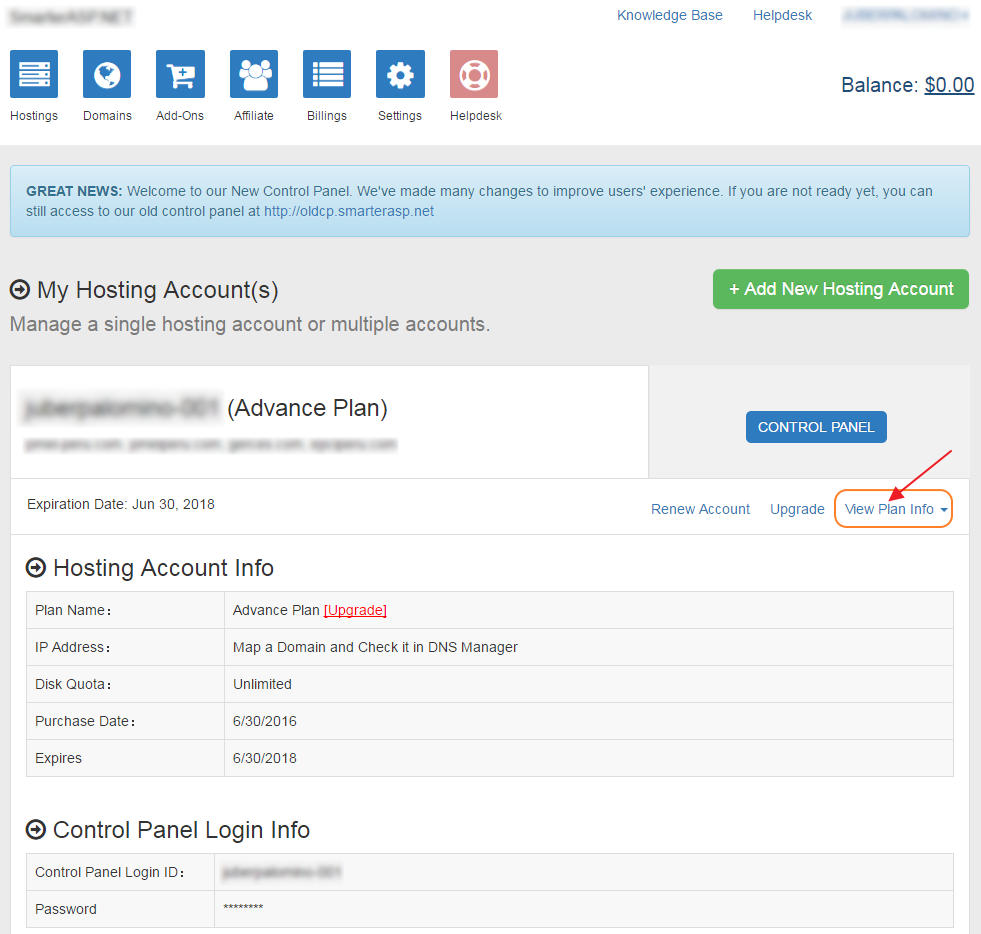This screenshot has width=981, height=934.
Task: Click the Renew Account link
Action: coord(700,509)
